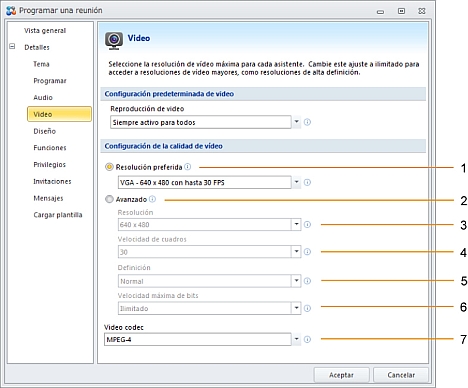Click info icon beside Definición field
468x388 pixels.
coord(307,281)
